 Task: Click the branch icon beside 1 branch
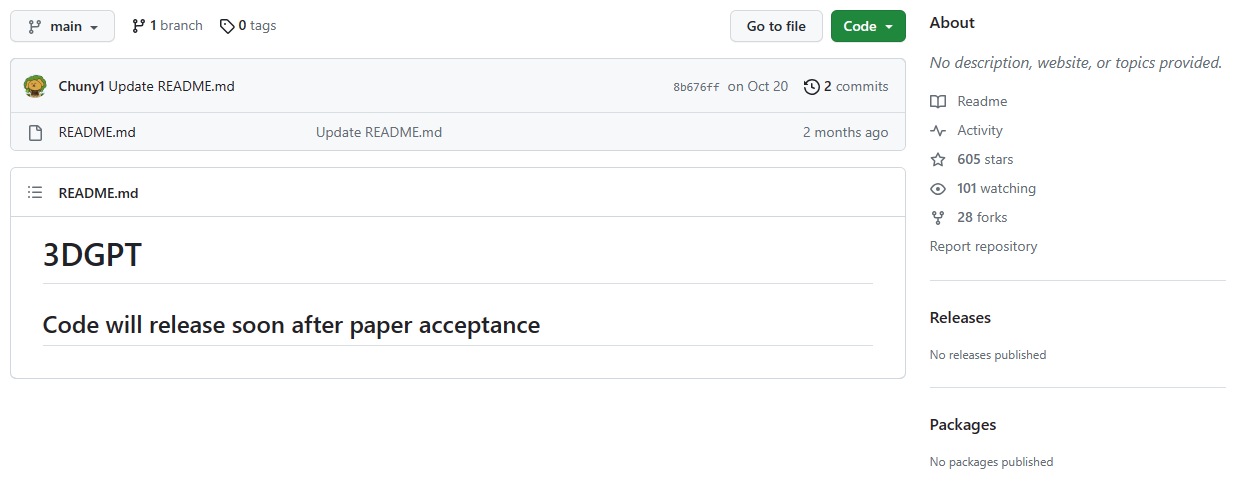138,26
